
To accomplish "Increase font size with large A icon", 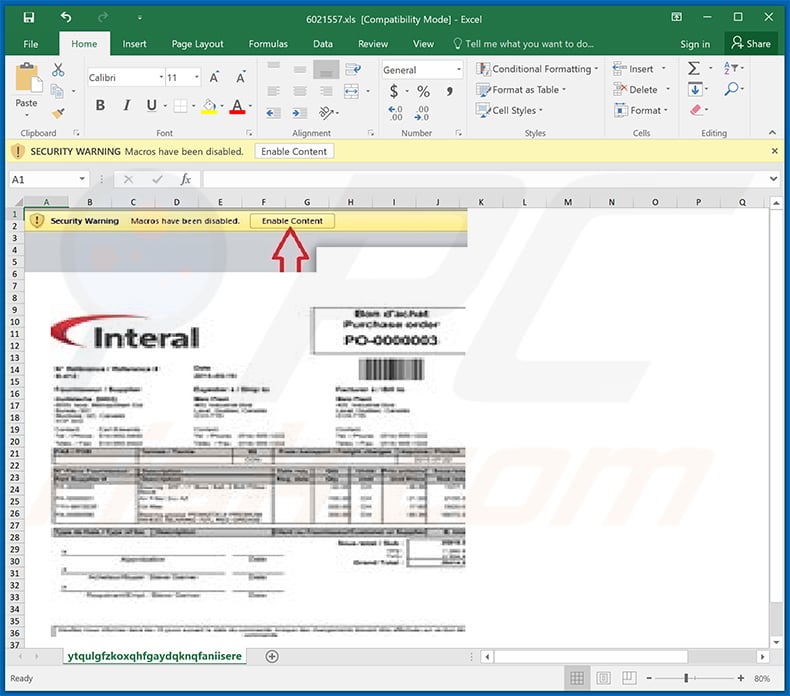I will pyautogui.click(x=215, y=77).
